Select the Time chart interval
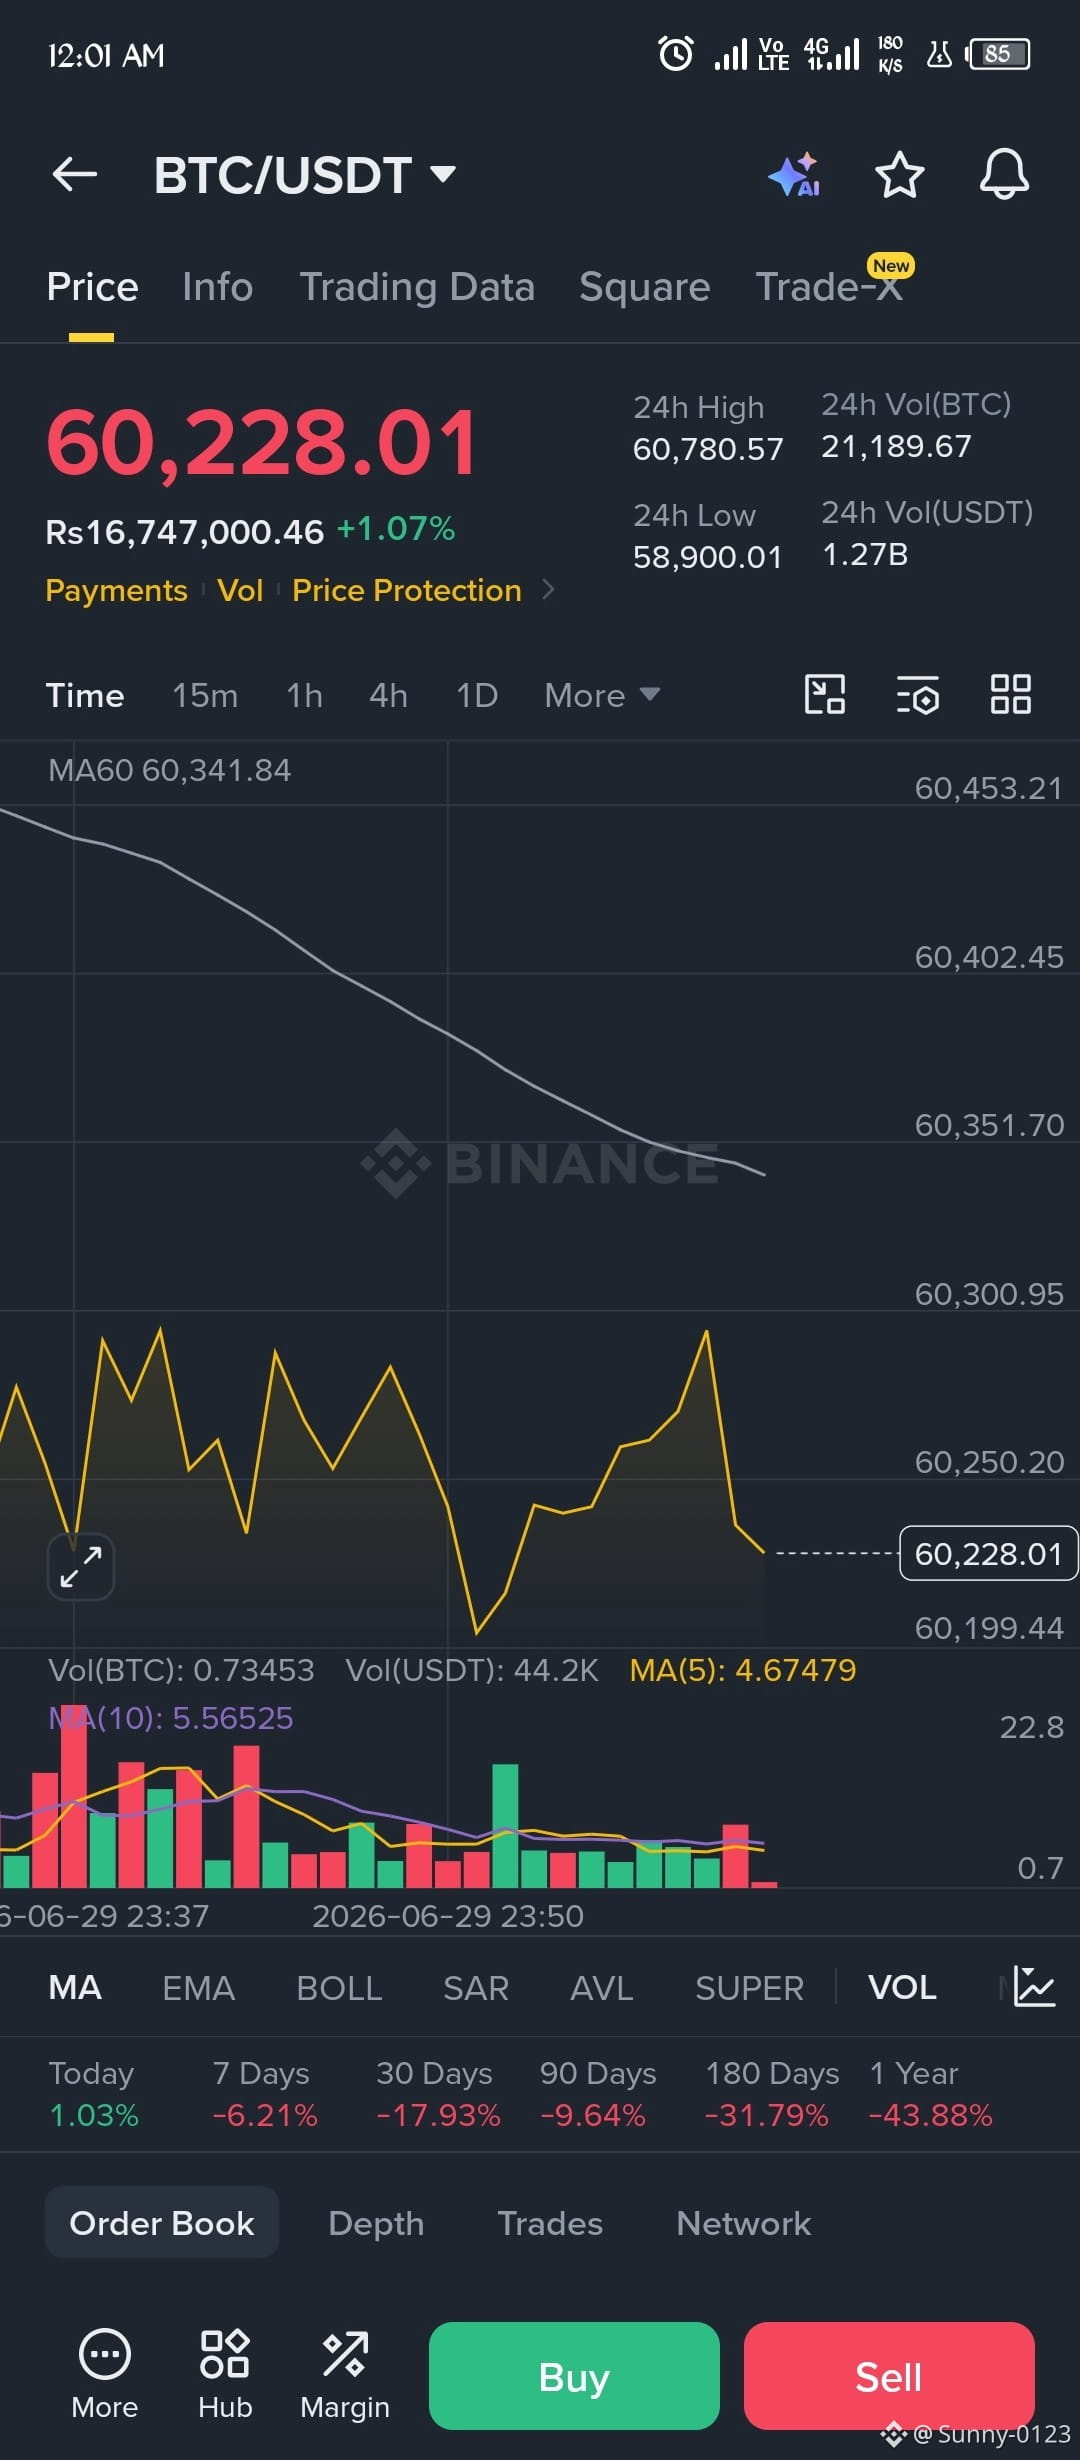The width and height of the screenshot is (1080, 2460). pyautogui.click(x=85, y=695)
